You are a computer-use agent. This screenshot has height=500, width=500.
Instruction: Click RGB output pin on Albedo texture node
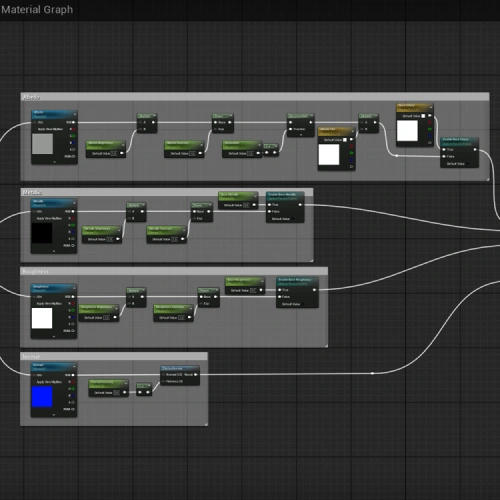point(74,122)
